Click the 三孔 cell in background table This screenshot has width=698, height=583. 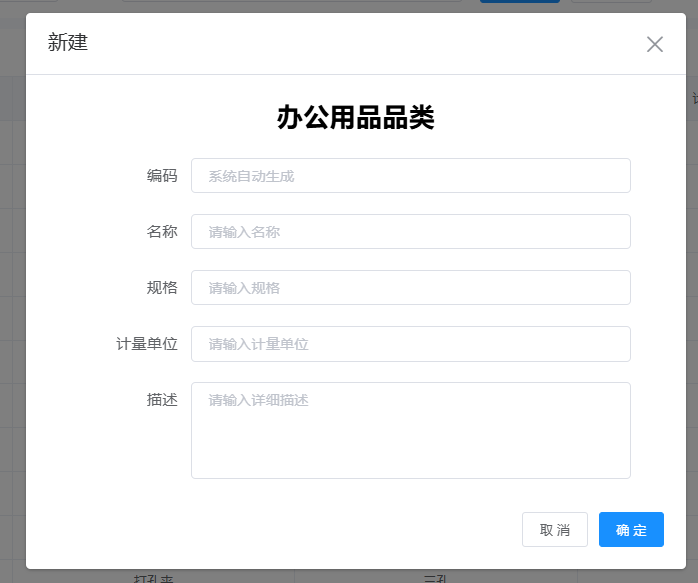coord(435,578)
